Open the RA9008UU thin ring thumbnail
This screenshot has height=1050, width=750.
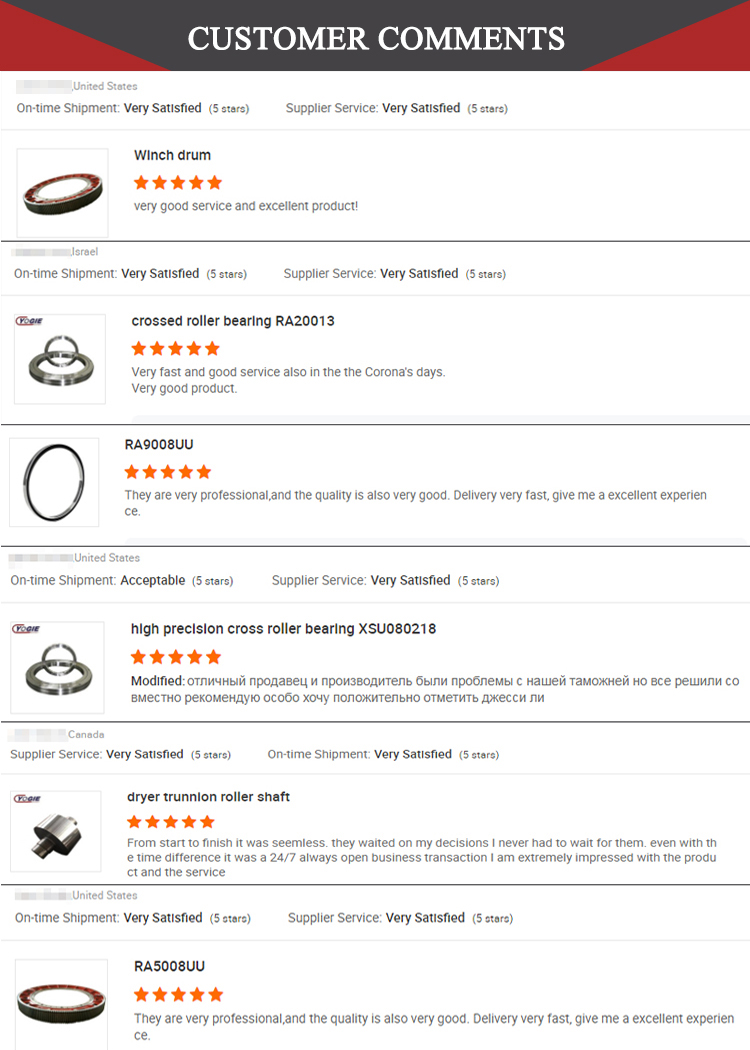(x=54, y=482)
